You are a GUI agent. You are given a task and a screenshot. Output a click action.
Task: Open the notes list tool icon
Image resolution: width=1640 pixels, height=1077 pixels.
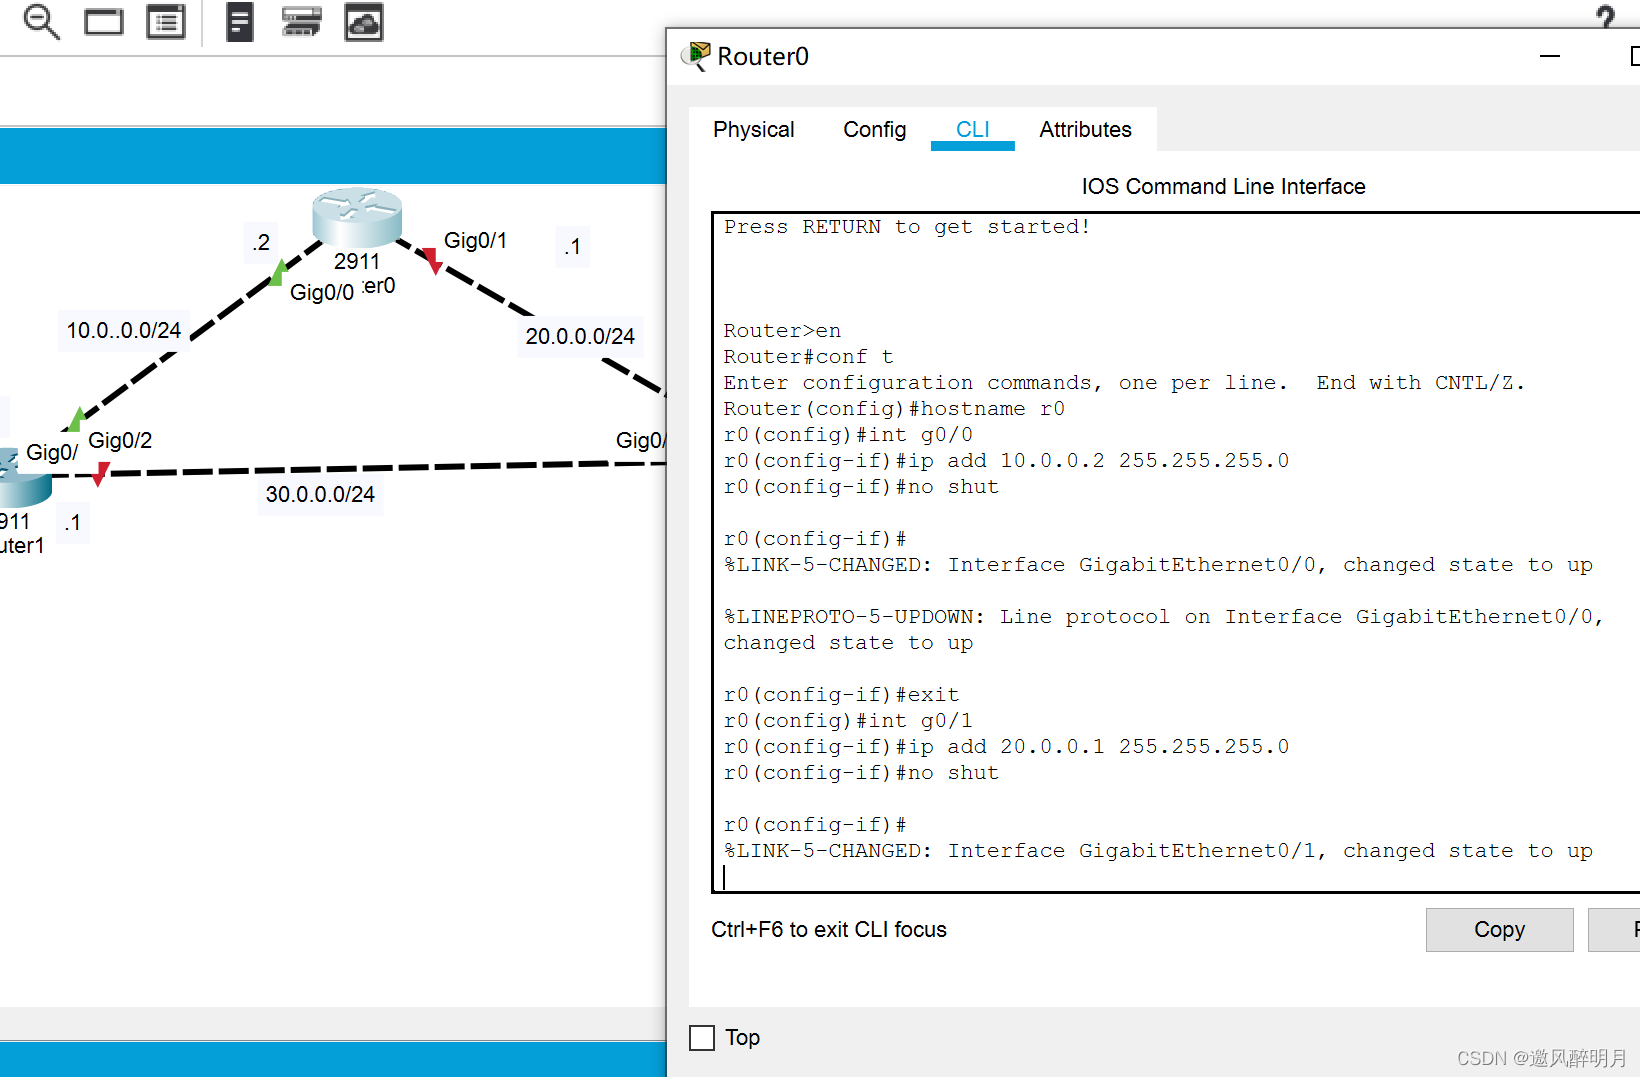click(x=166, y=21)
